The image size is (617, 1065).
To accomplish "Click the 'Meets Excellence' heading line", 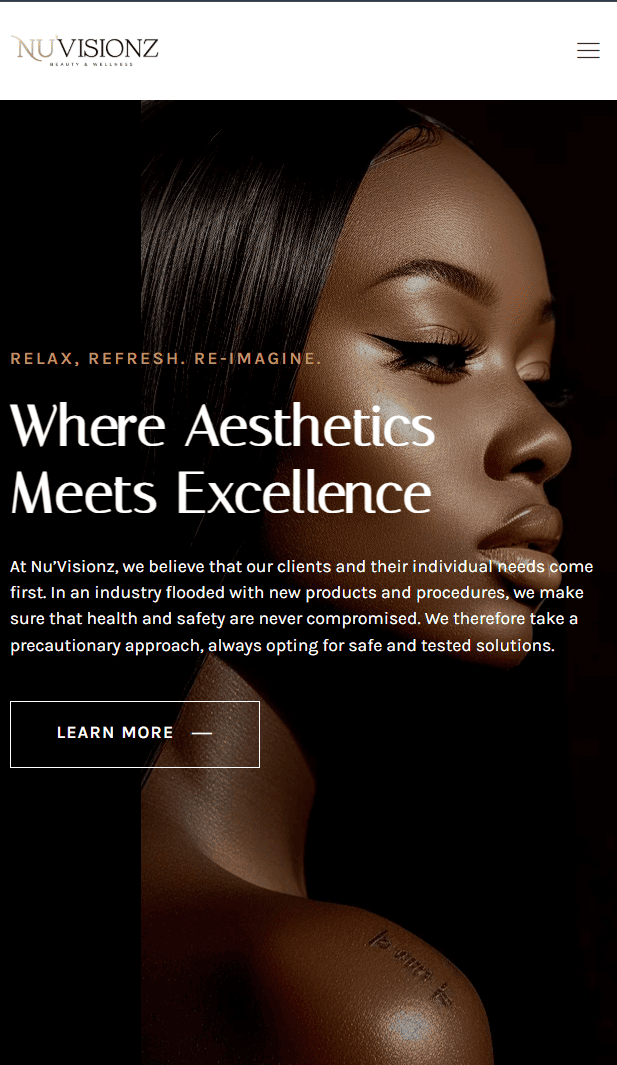I will pos(221,492).
